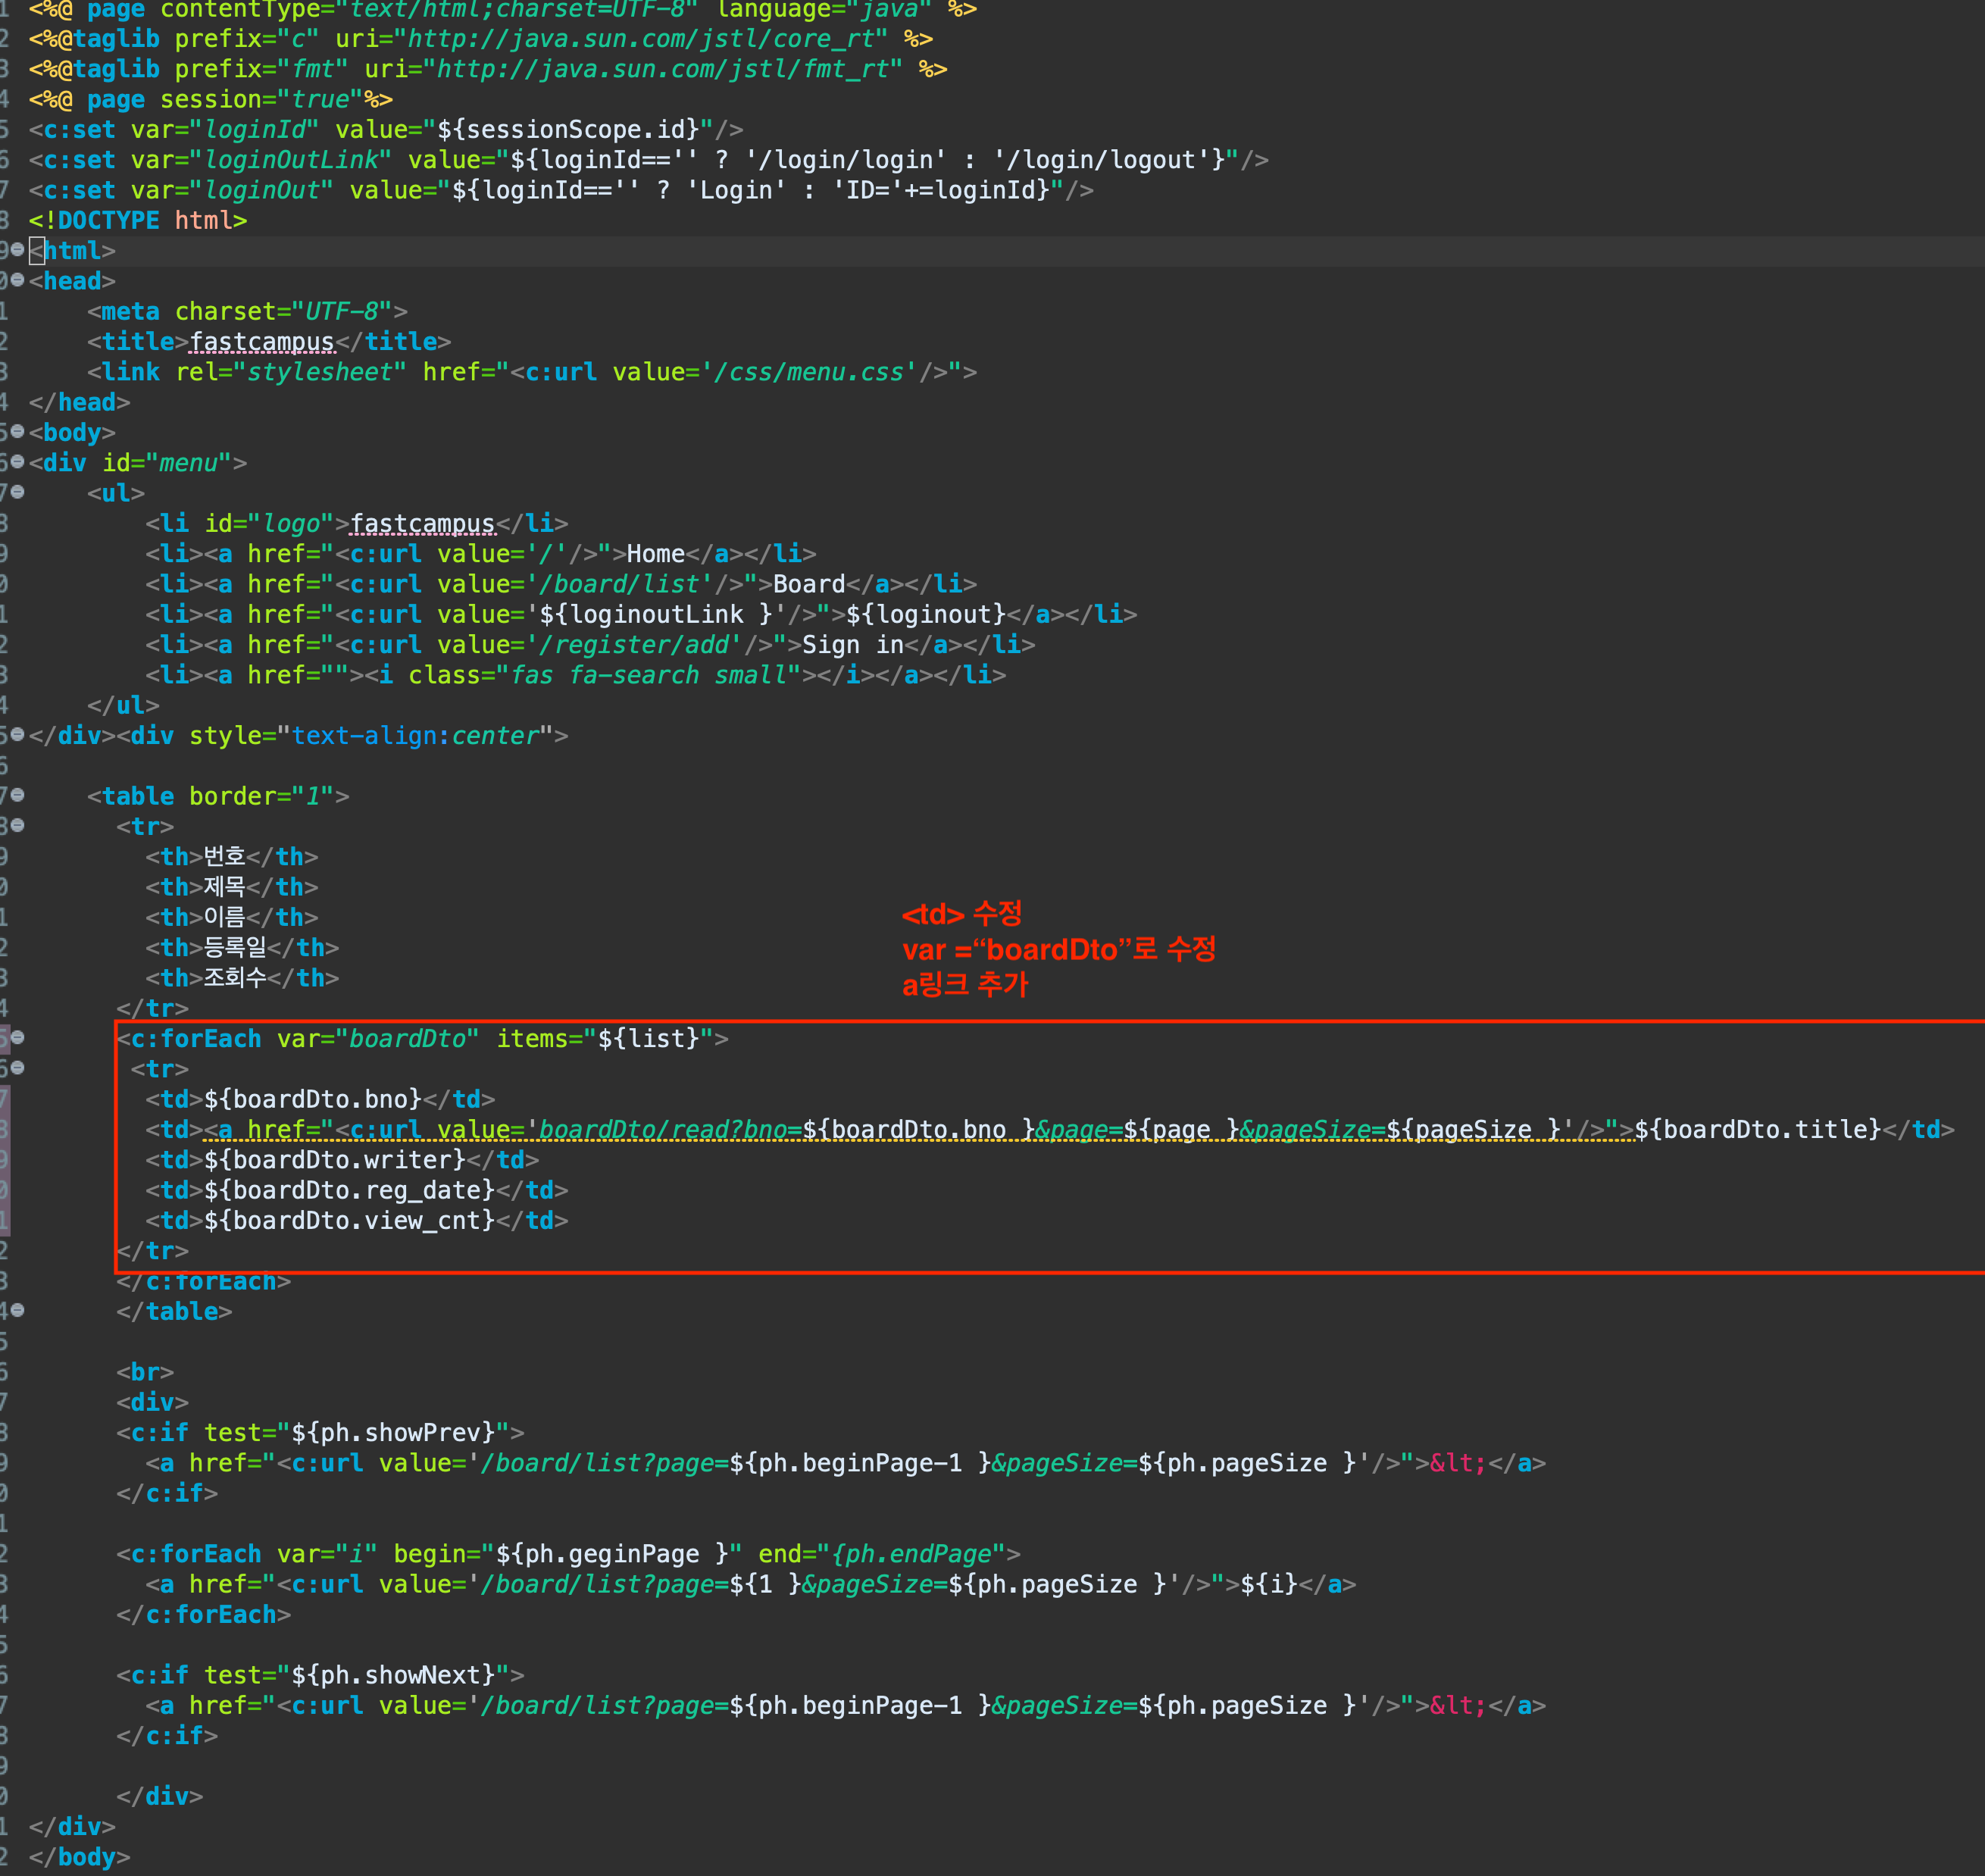Viewport: 1985px width, 1876px height.
Task: Collapse the html tag fold marker
Action: [x=17, y=250]
